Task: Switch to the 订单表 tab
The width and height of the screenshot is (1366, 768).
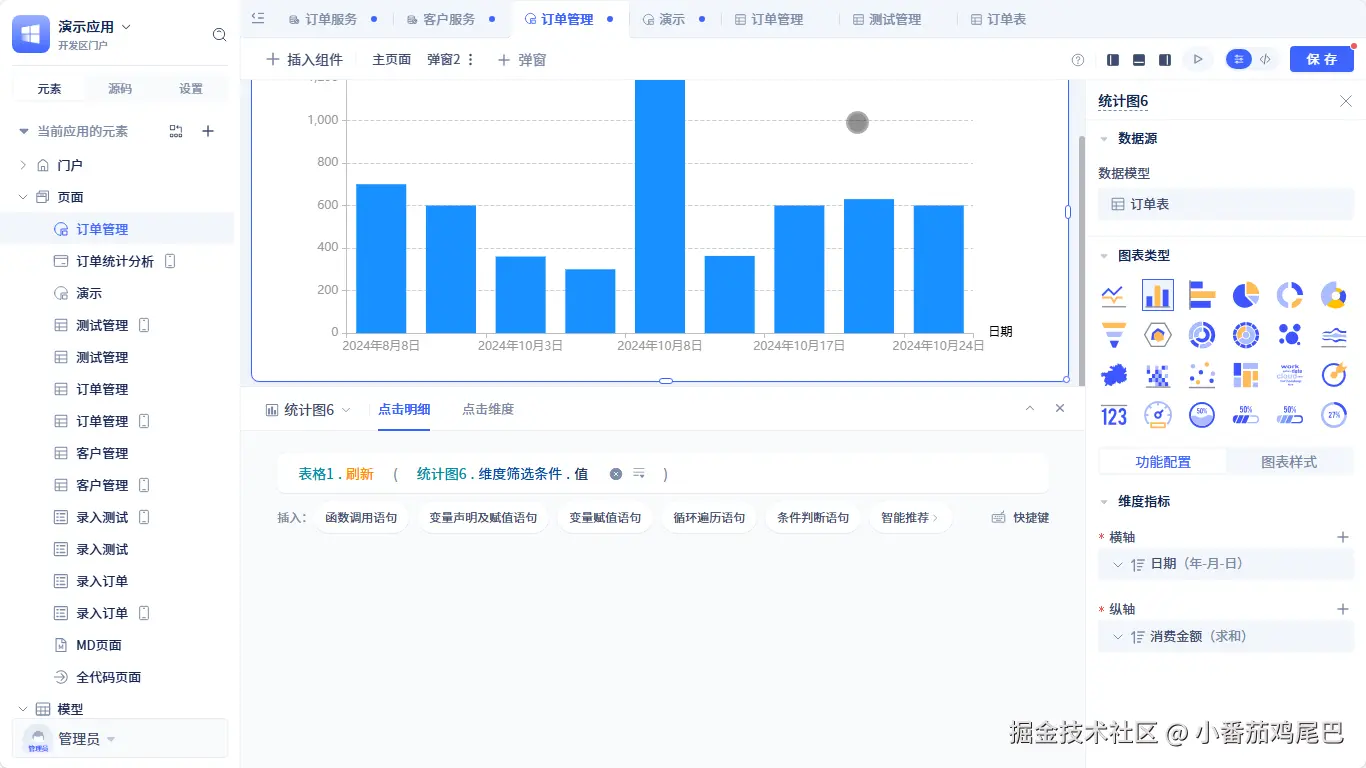Action: (1006, 19)
